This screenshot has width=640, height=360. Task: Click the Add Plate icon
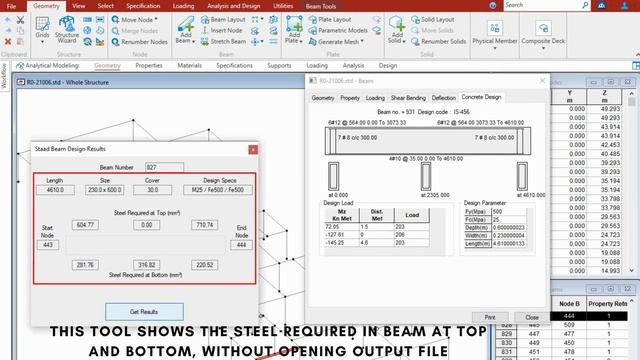click(x=294, y=24)
